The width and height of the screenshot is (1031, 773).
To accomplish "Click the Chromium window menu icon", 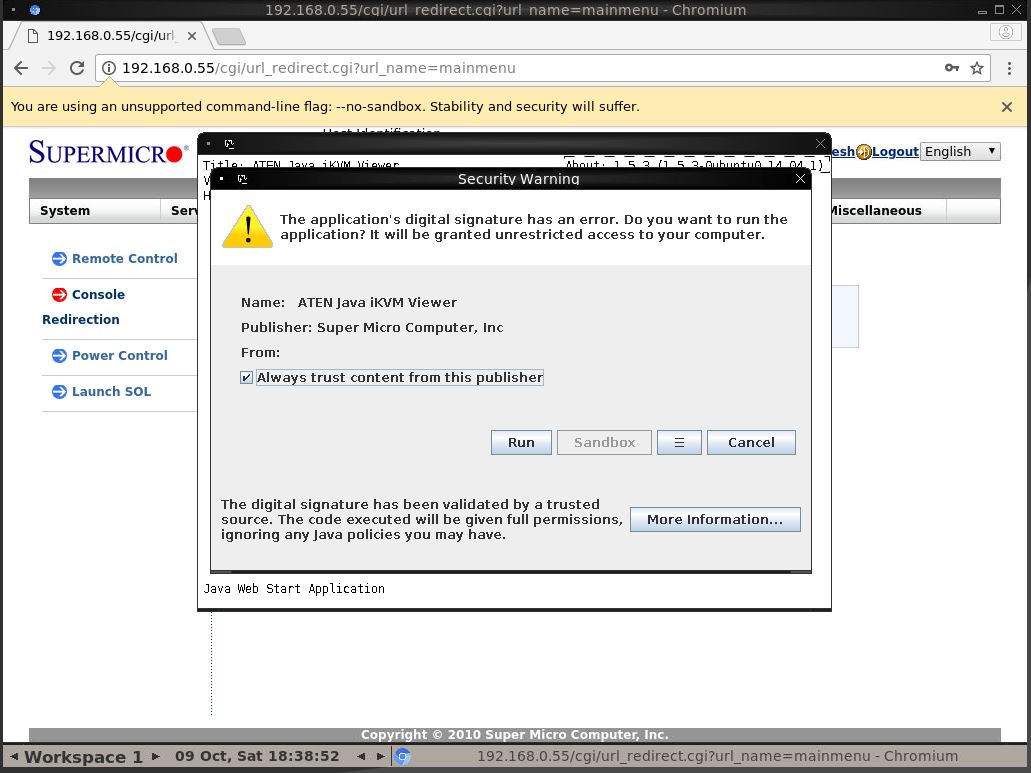I will (35, 10).
